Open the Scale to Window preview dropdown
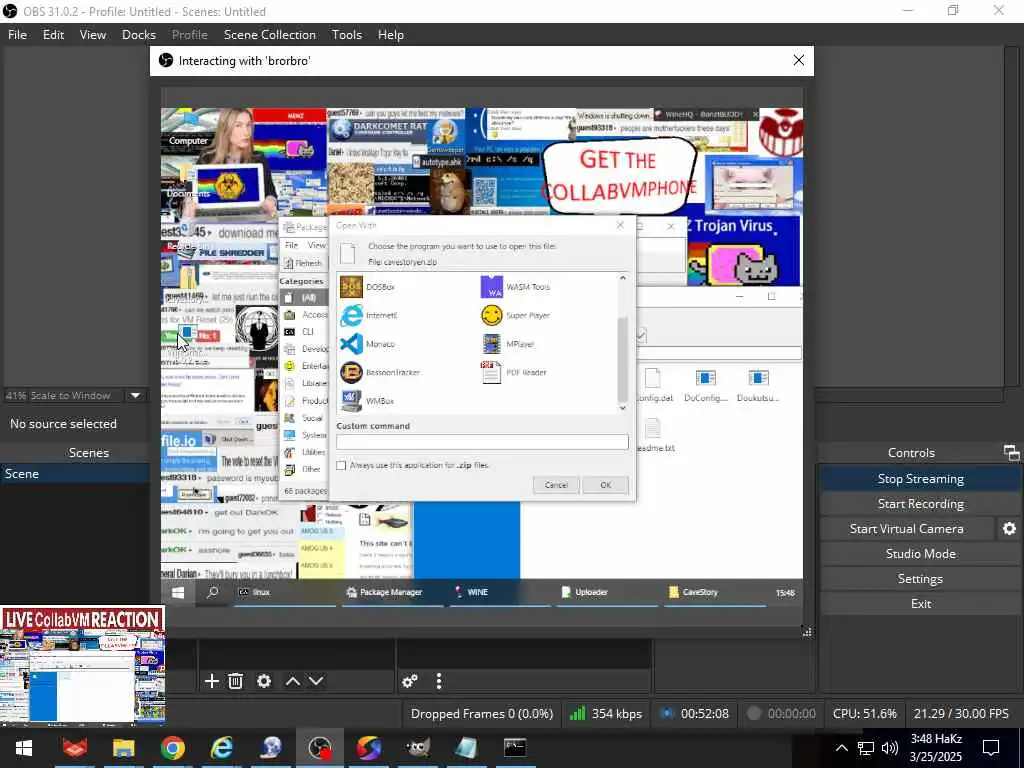 click(135, 395)
